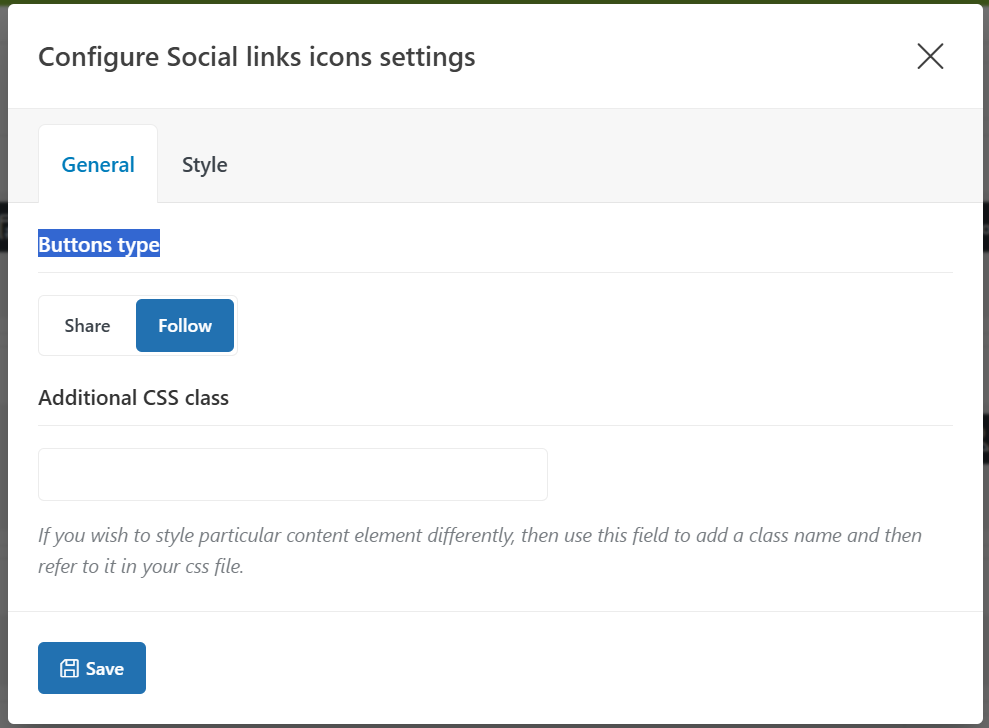Save the social links settings
The height and width of the screenshot is (728, 989).
click(92, 668)
